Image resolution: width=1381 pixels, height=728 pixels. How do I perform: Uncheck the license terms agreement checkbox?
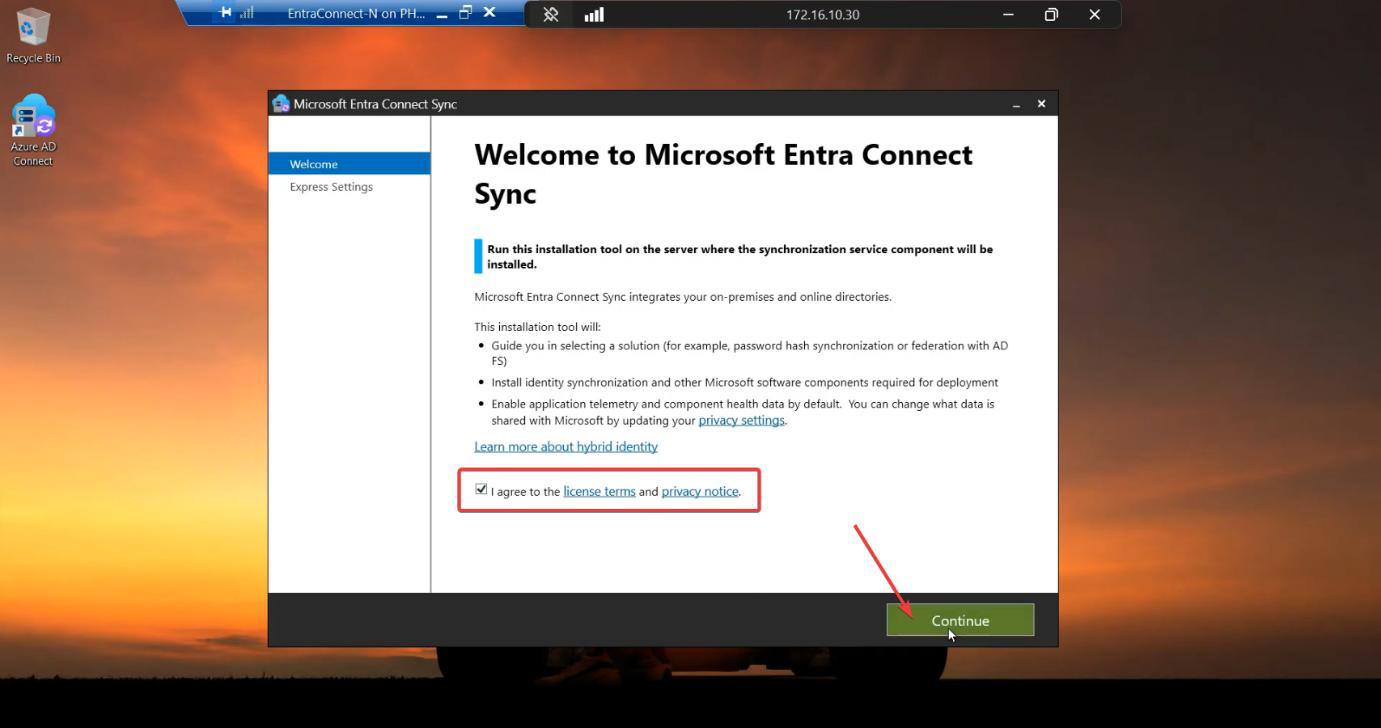click(x=481, y=490)
